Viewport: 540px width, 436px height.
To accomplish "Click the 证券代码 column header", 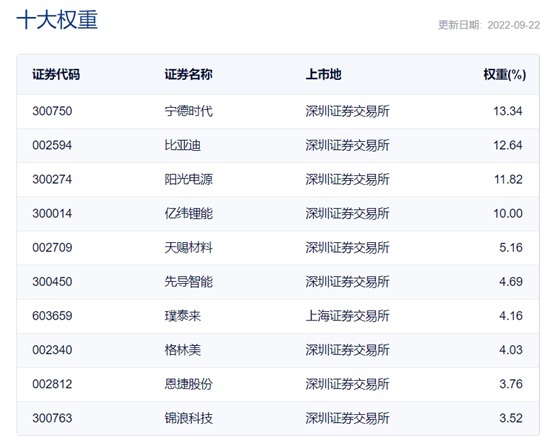I will (56, 74).
